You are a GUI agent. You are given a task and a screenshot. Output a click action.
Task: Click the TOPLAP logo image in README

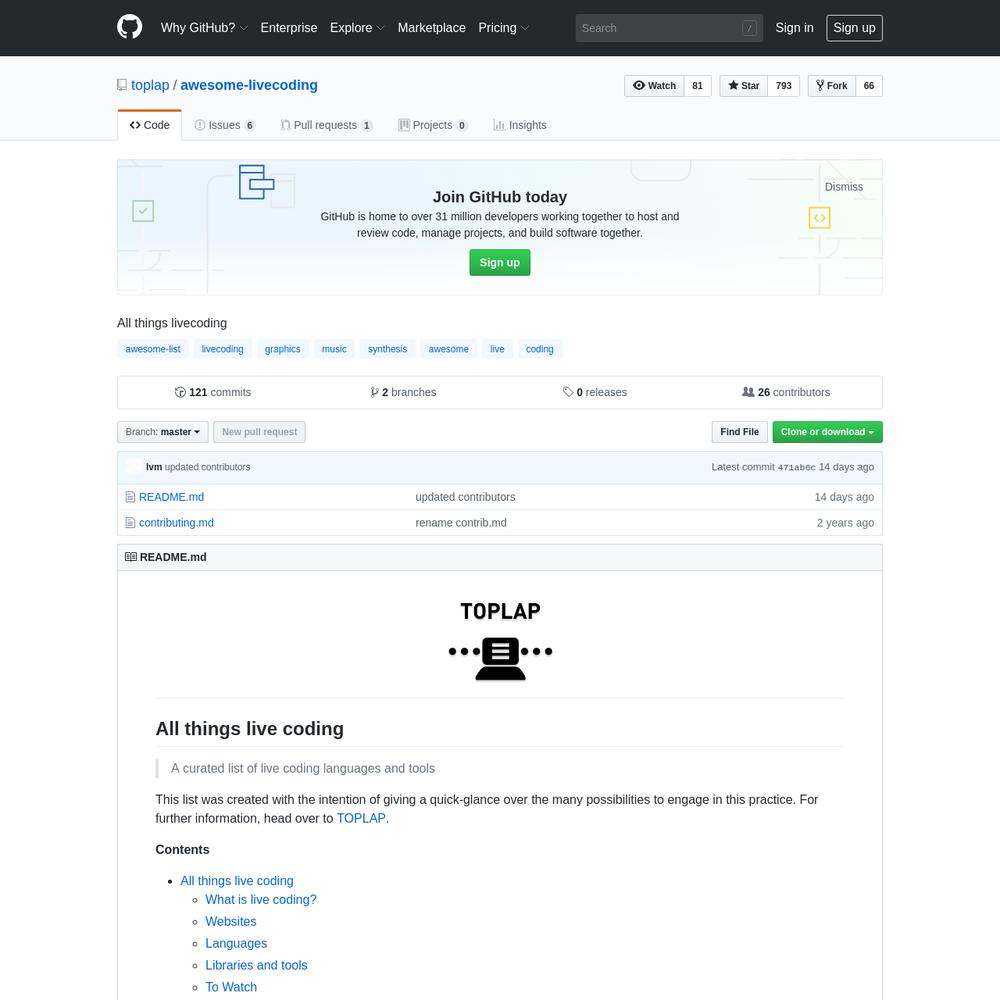pyautogui.click(x=500, y=640)
